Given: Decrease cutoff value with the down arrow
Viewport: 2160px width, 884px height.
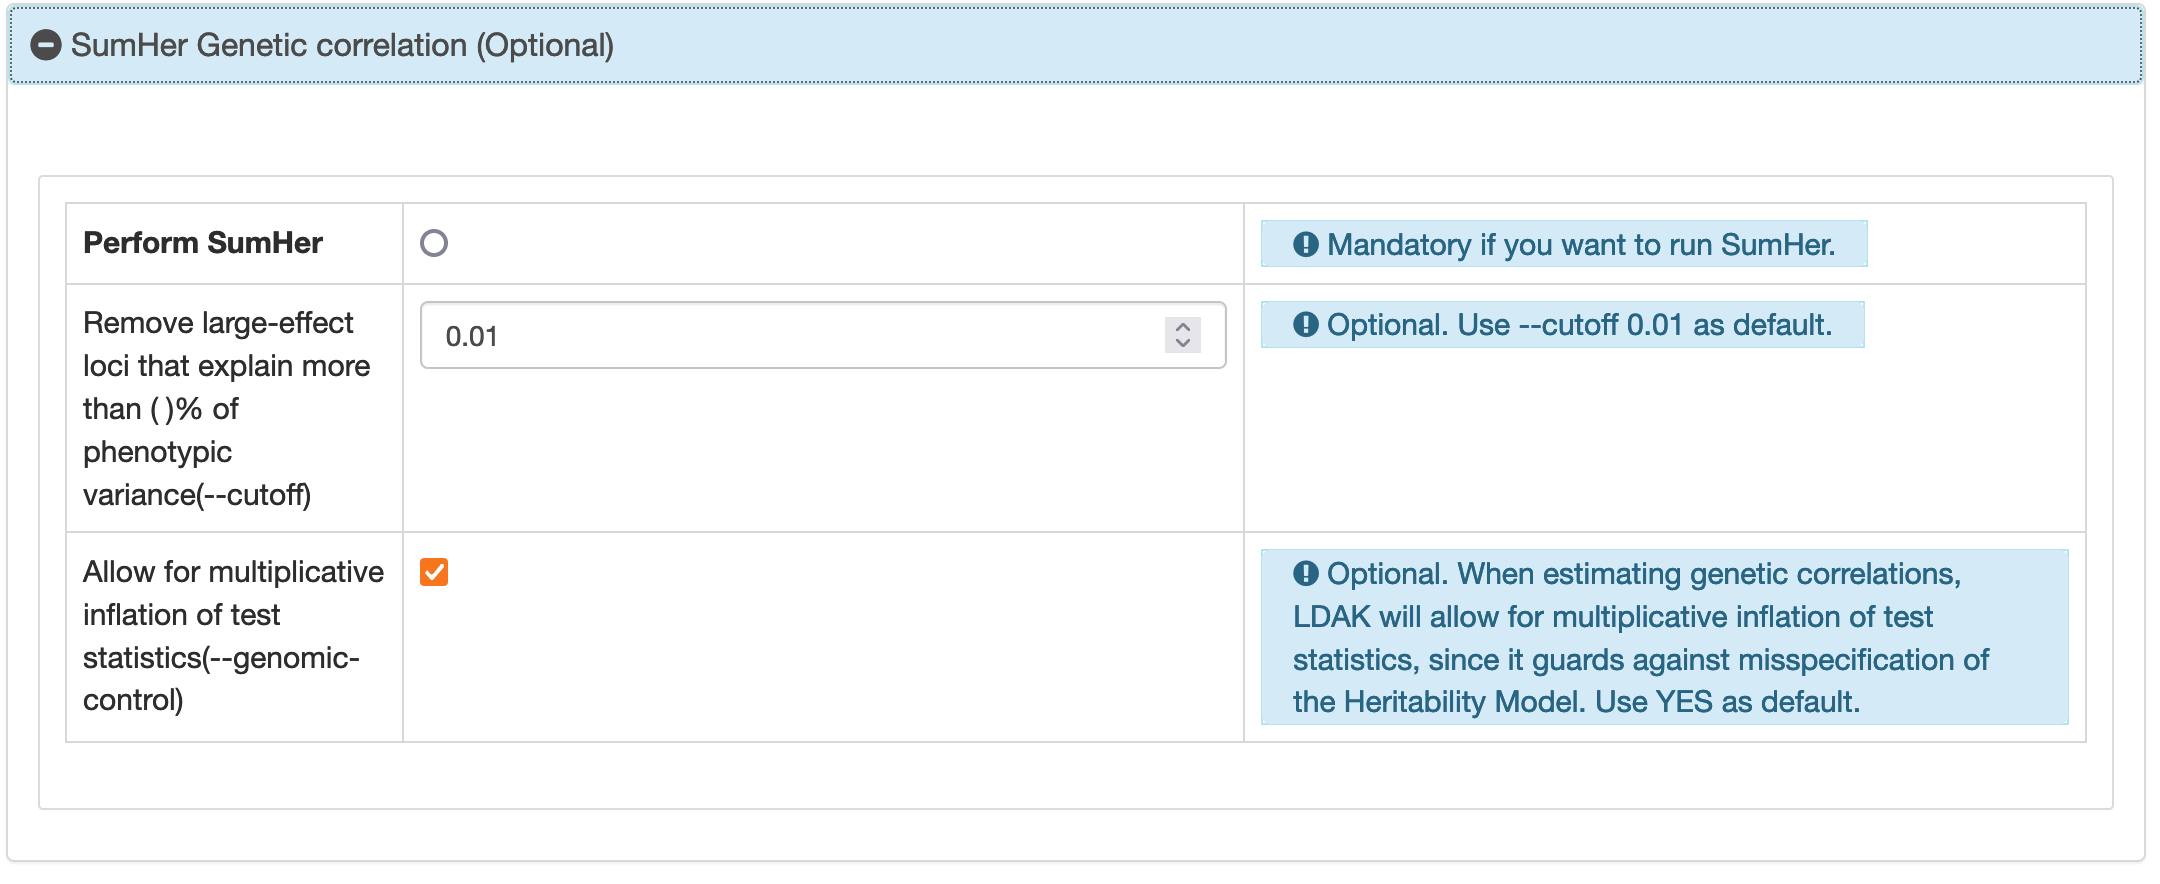Looking at the screenshot, I should pyautogui.click(x=1183, y=344).
